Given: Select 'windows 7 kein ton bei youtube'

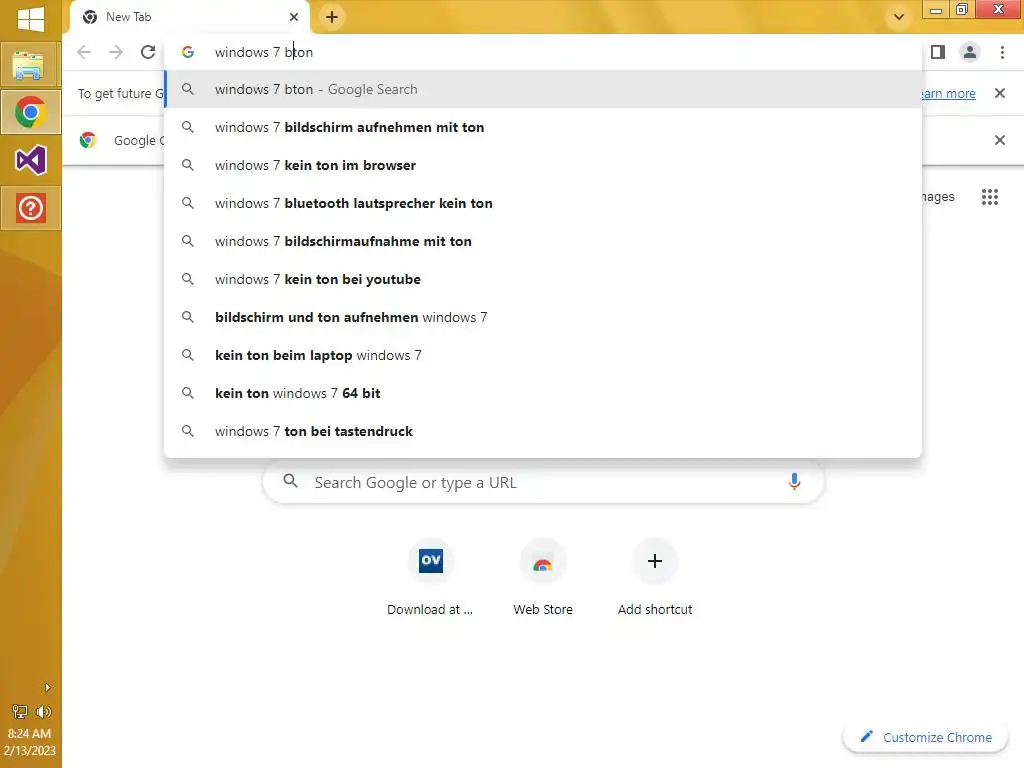Looking at the screenshot, I should click(543, 279).
